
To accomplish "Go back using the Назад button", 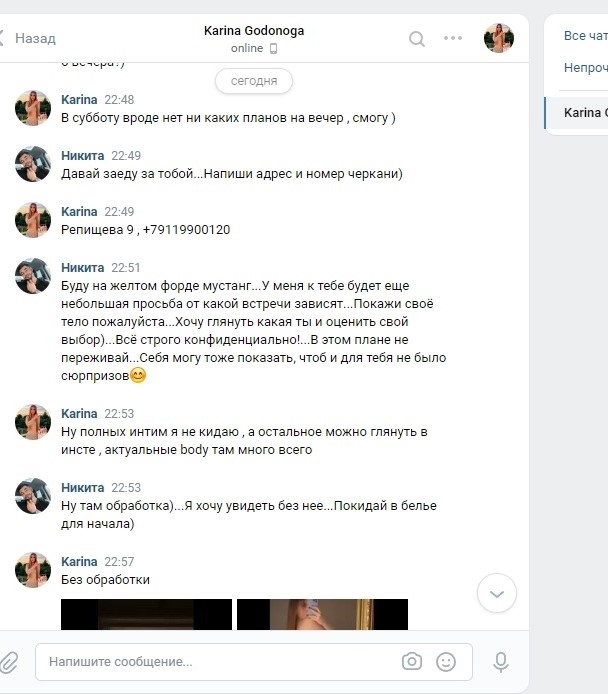I will point(28,39).
